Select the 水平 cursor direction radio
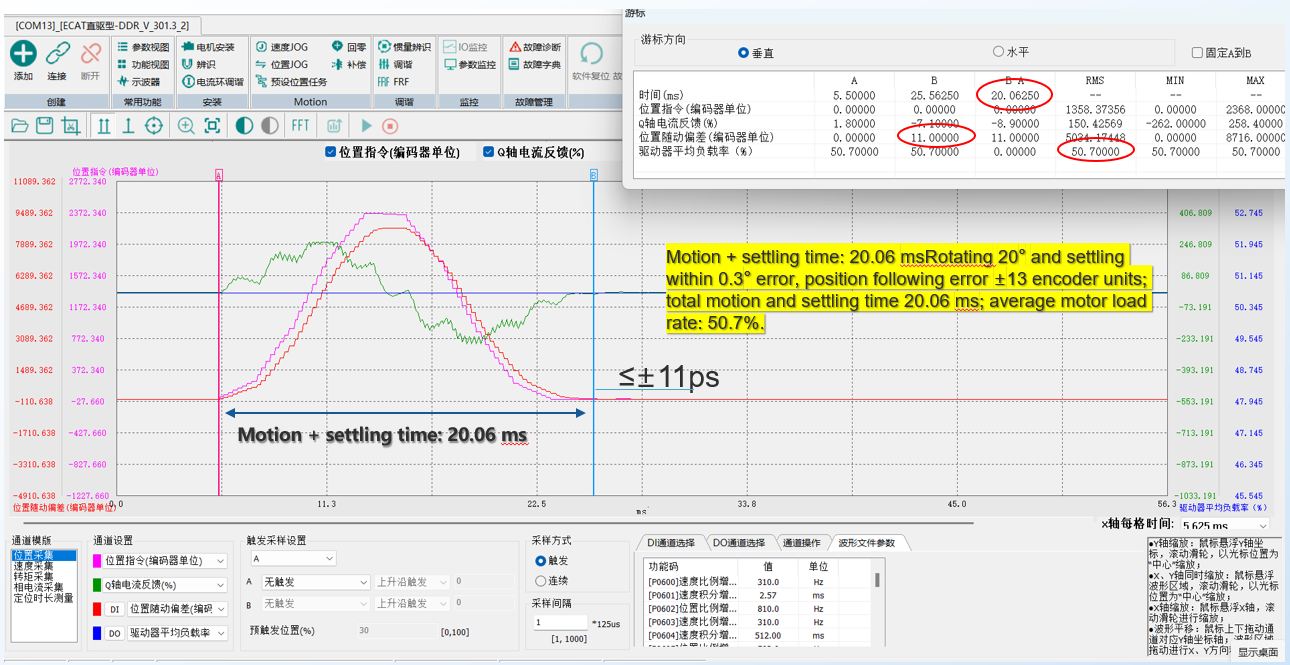1290x665 pixels. pos(998,52)
